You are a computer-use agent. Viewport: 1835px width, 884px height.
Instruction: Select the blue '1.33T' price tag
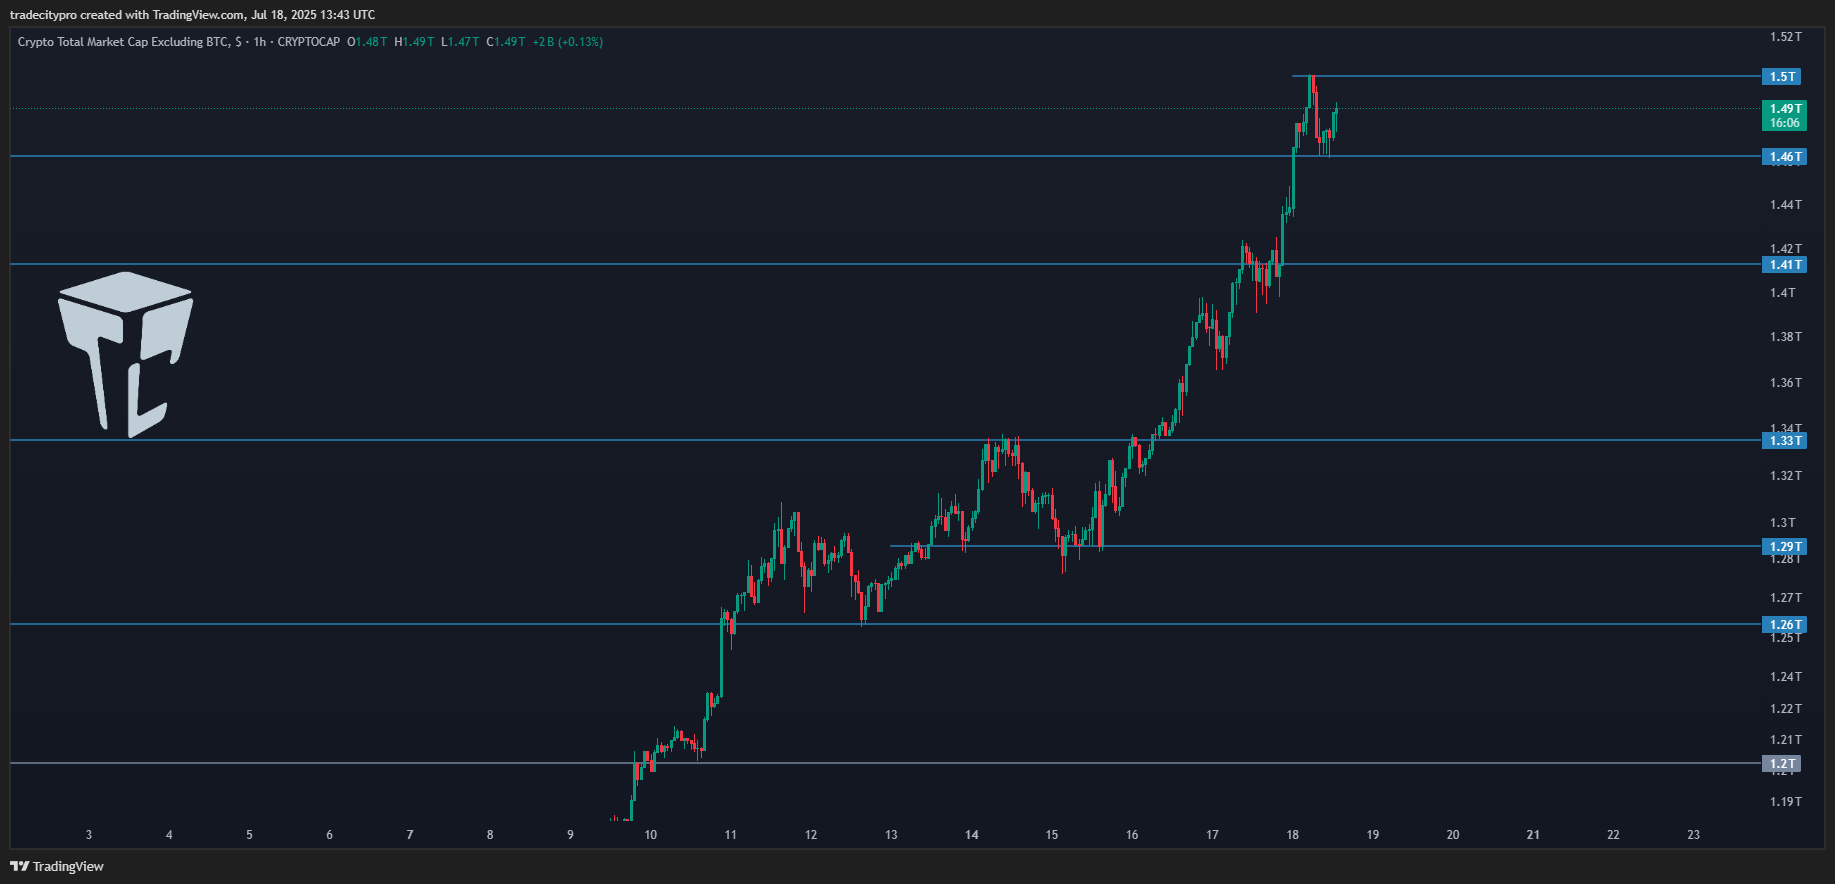point(1784,441)
